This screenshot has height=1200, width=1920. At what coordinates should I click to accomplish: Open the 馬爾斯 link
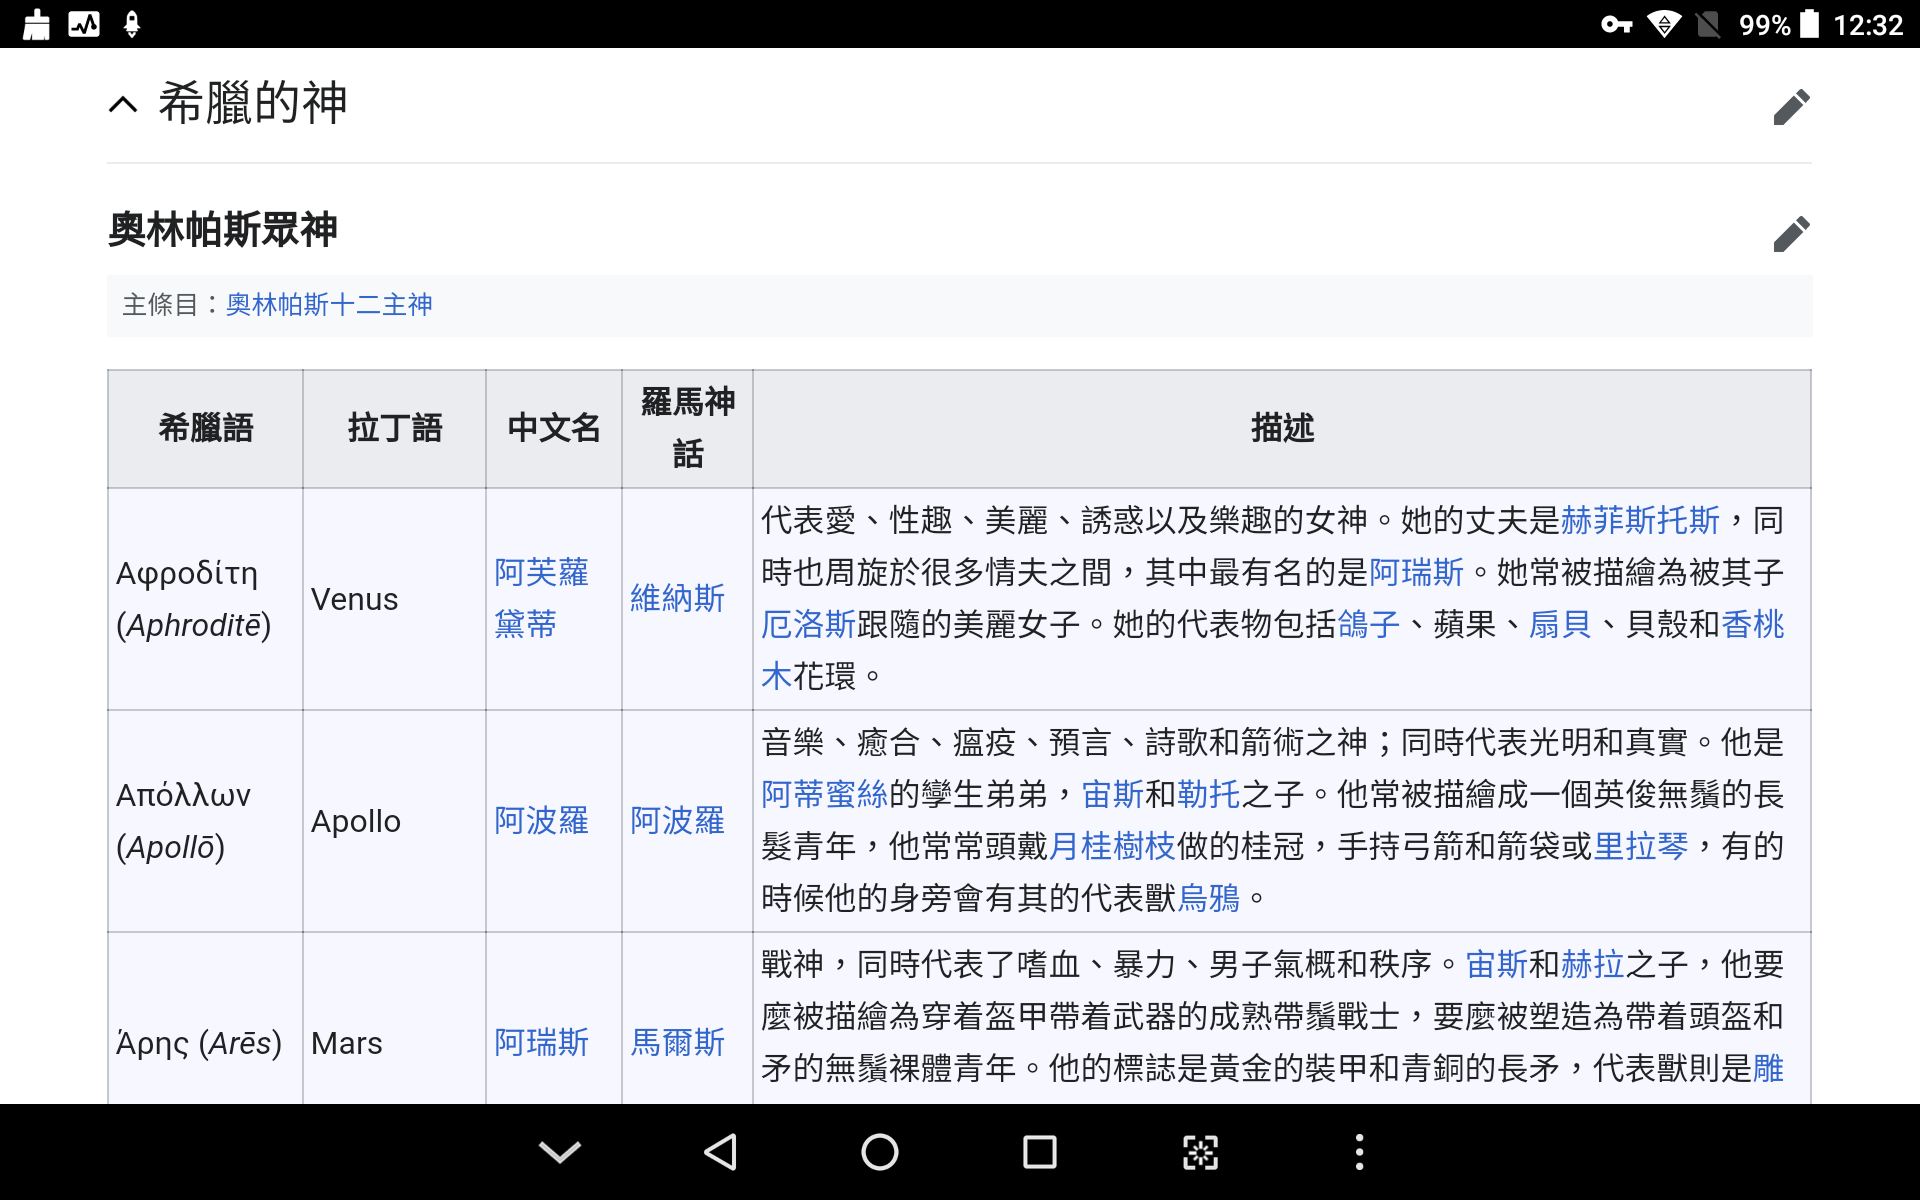[x=677, y=1042]
